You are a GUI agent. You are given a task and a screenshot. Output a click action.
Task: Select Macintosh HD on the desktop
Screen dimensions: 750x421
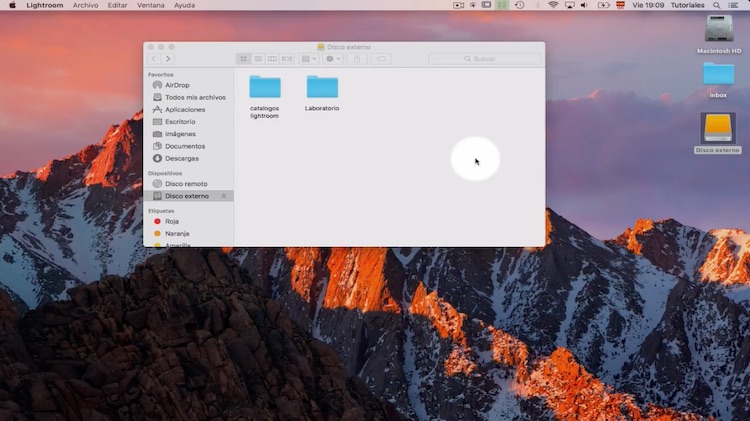pyautogui.click(x=719, y=34)
